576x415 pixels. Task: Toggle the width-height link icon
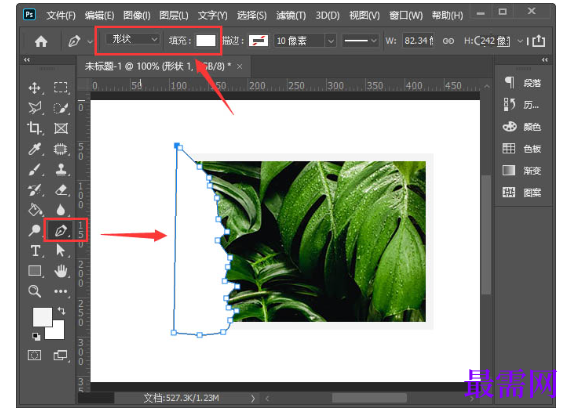click(448, 41)
